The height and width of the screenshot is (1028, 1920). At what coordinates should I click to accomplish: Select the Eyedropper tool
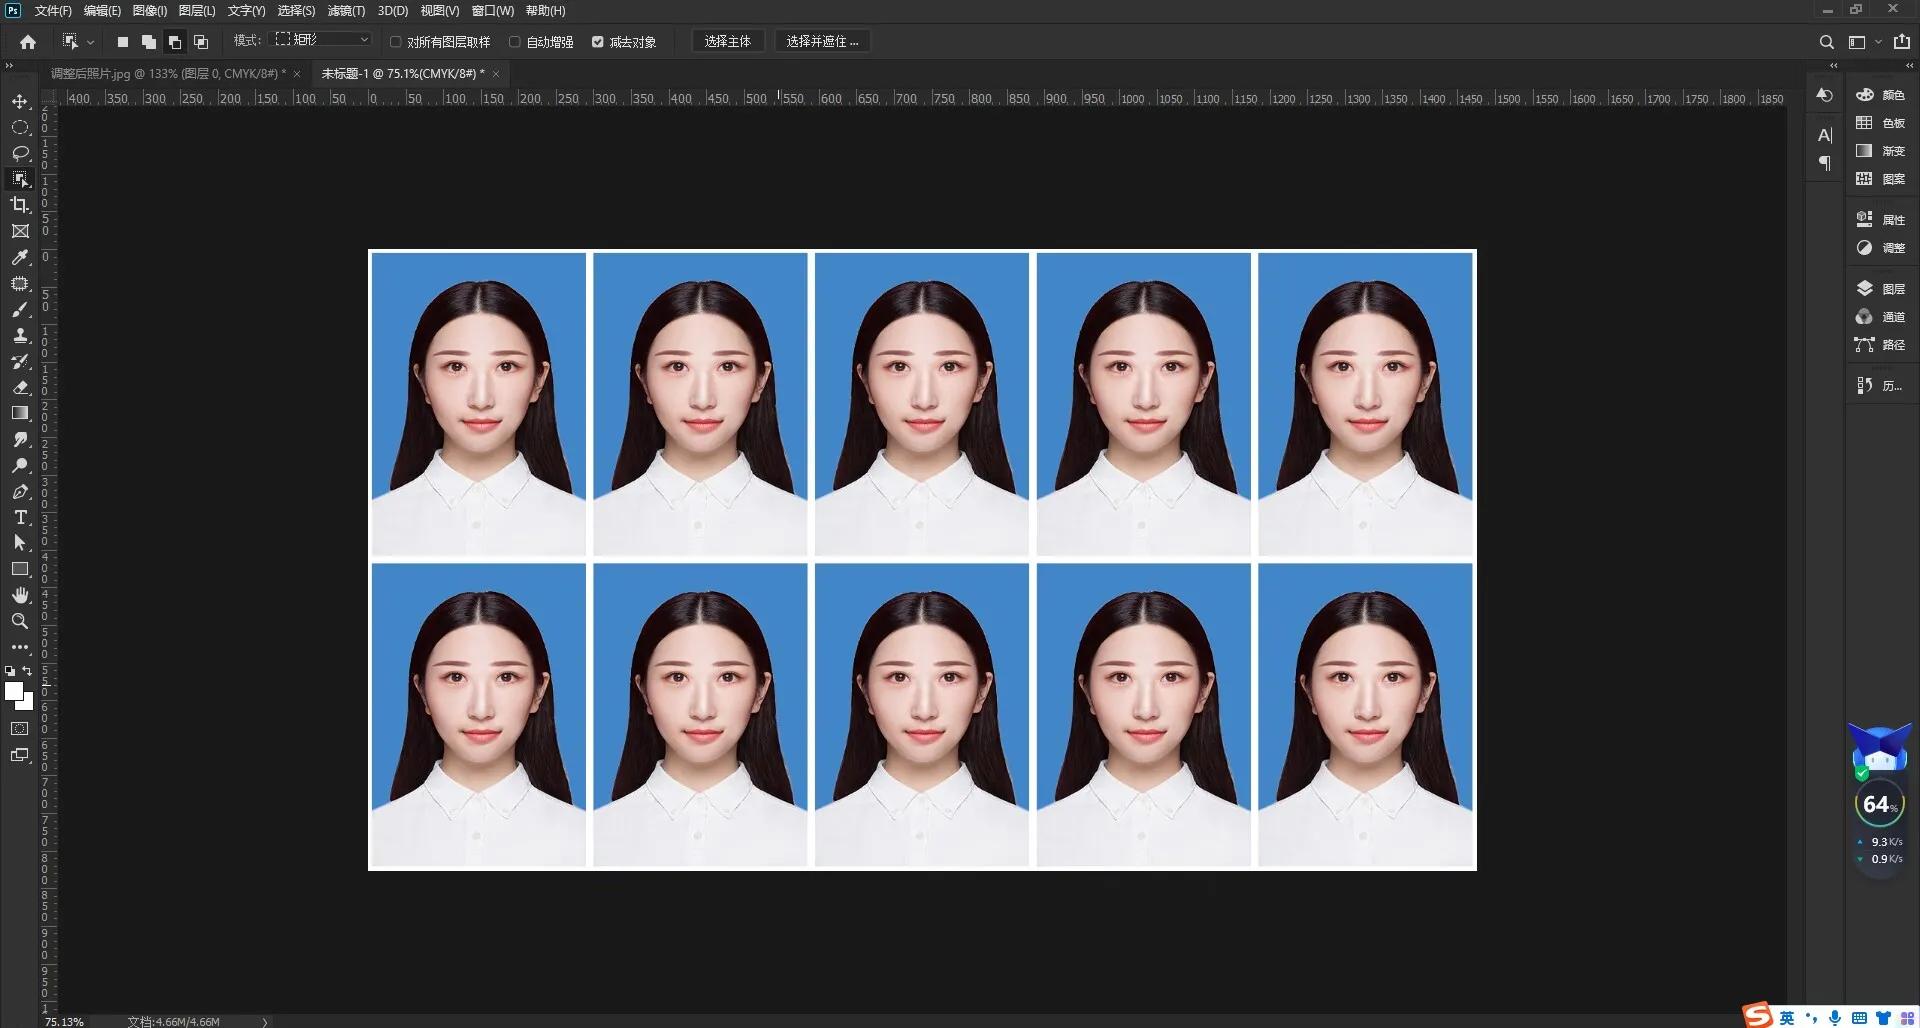20,257
